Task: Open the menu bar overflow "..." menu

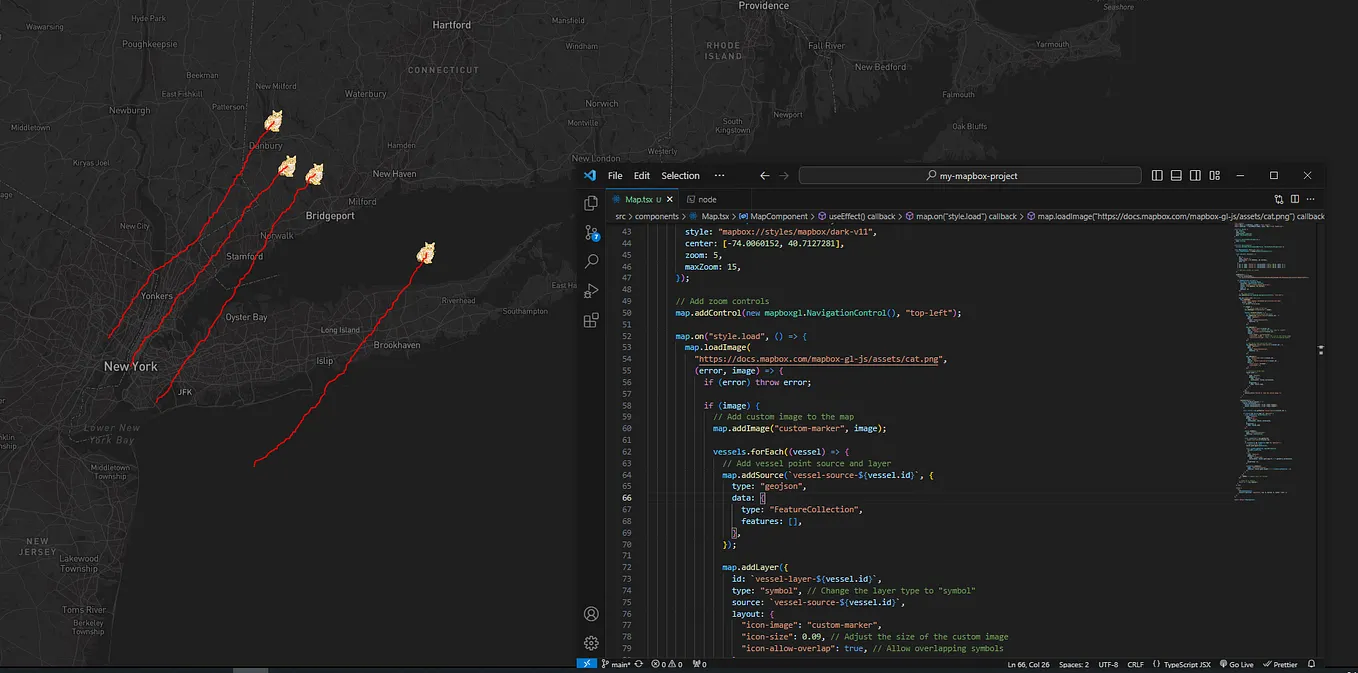Action: click(x=719, y=175)
